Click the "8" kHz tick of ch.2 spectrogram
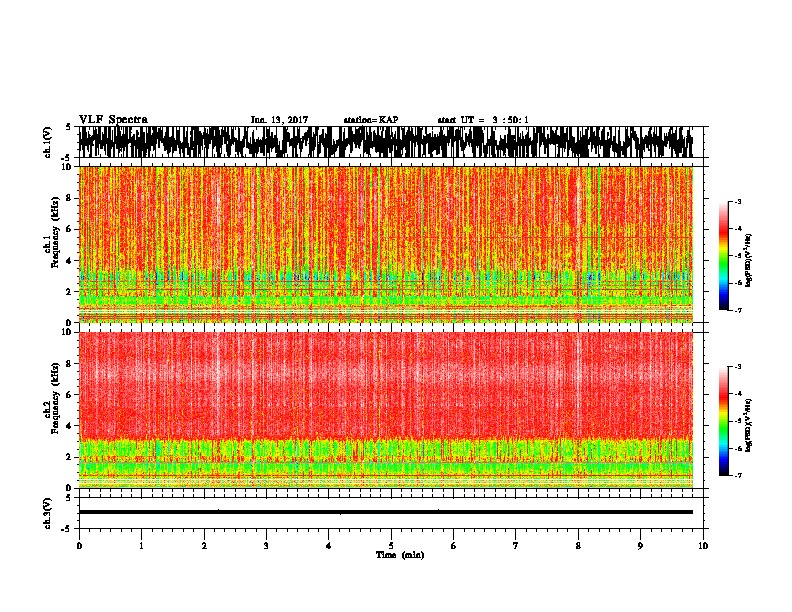792x612 pixels. pos(70,363)
